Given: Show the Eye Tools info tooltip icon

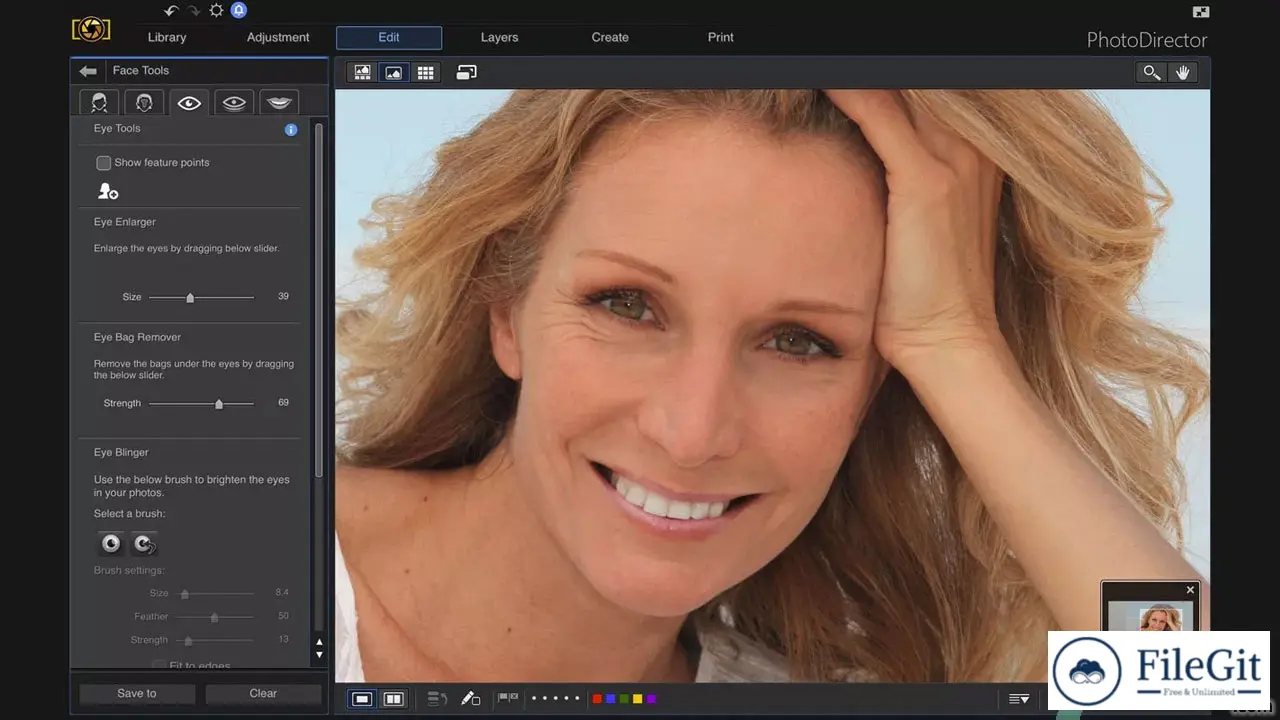Looking at the screenshot, I should [x=291, y=130].
